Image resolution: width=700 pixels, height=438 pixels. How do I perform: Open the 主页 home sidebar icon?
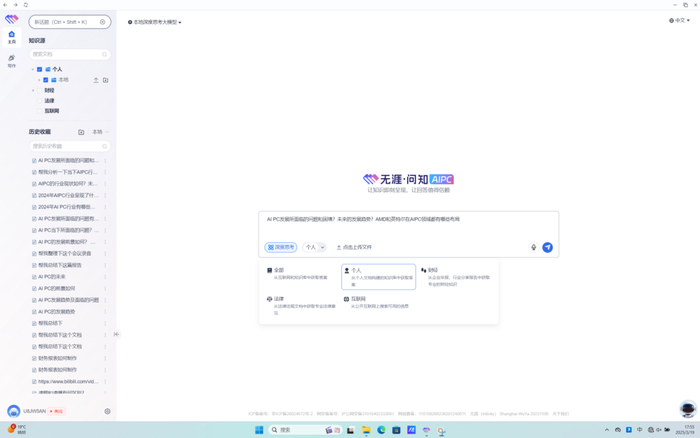pos(12,37)
